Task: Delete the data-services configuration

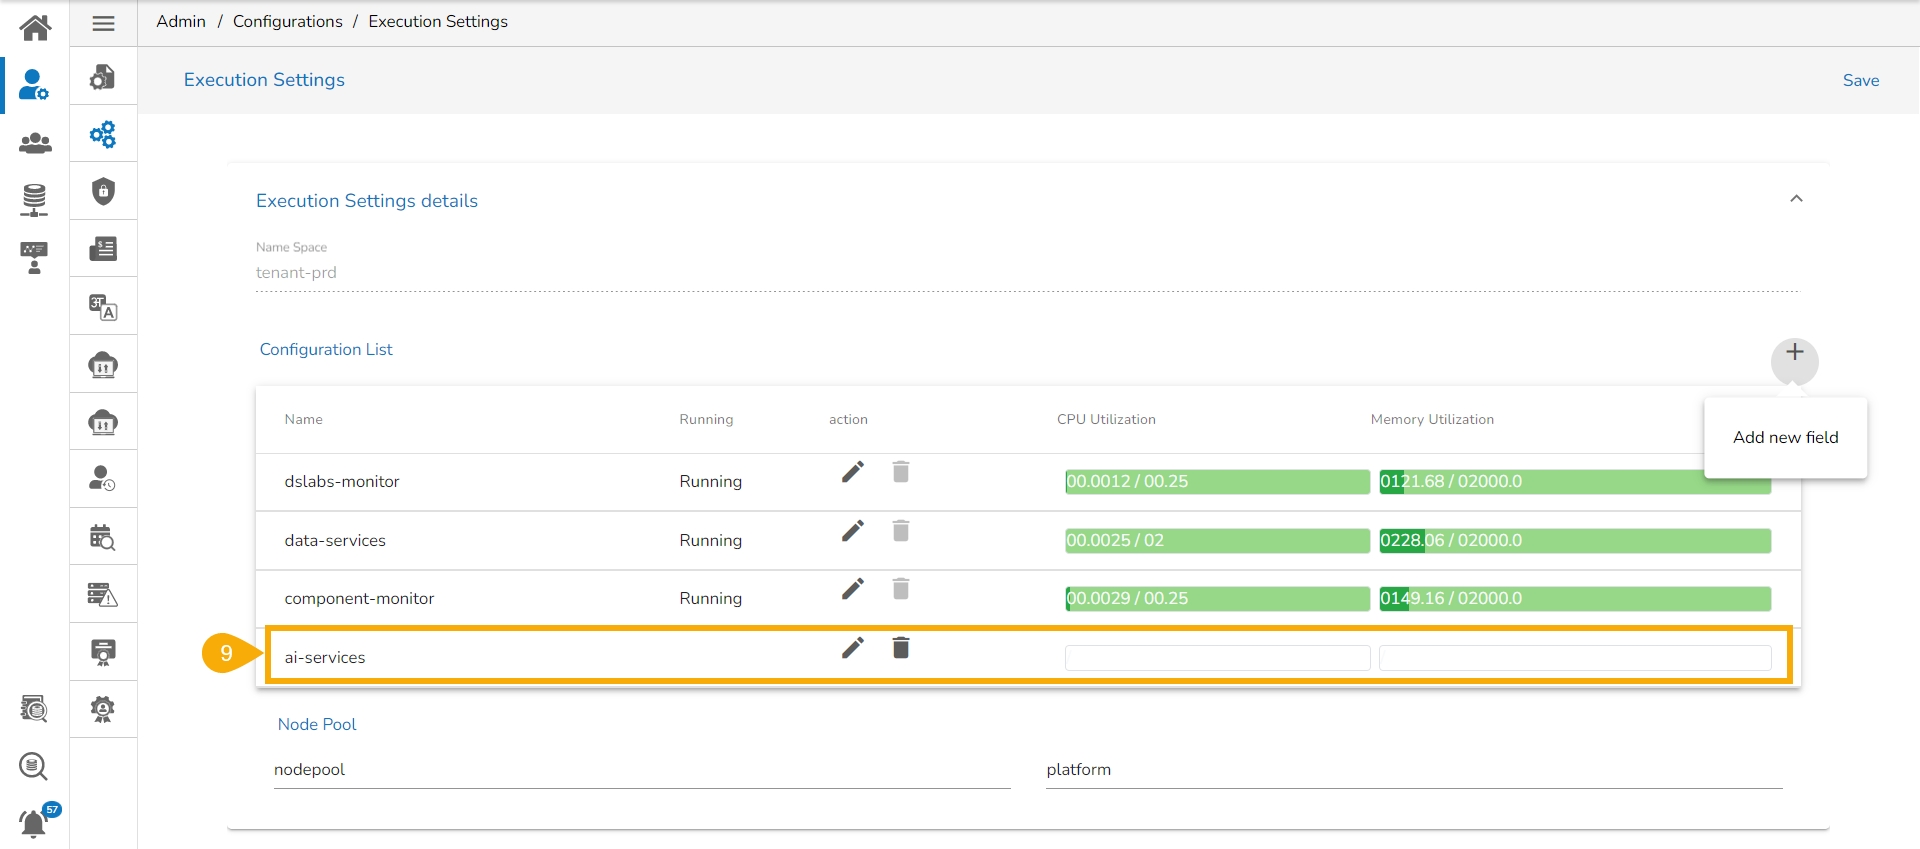Action: (x=901, y=531)
